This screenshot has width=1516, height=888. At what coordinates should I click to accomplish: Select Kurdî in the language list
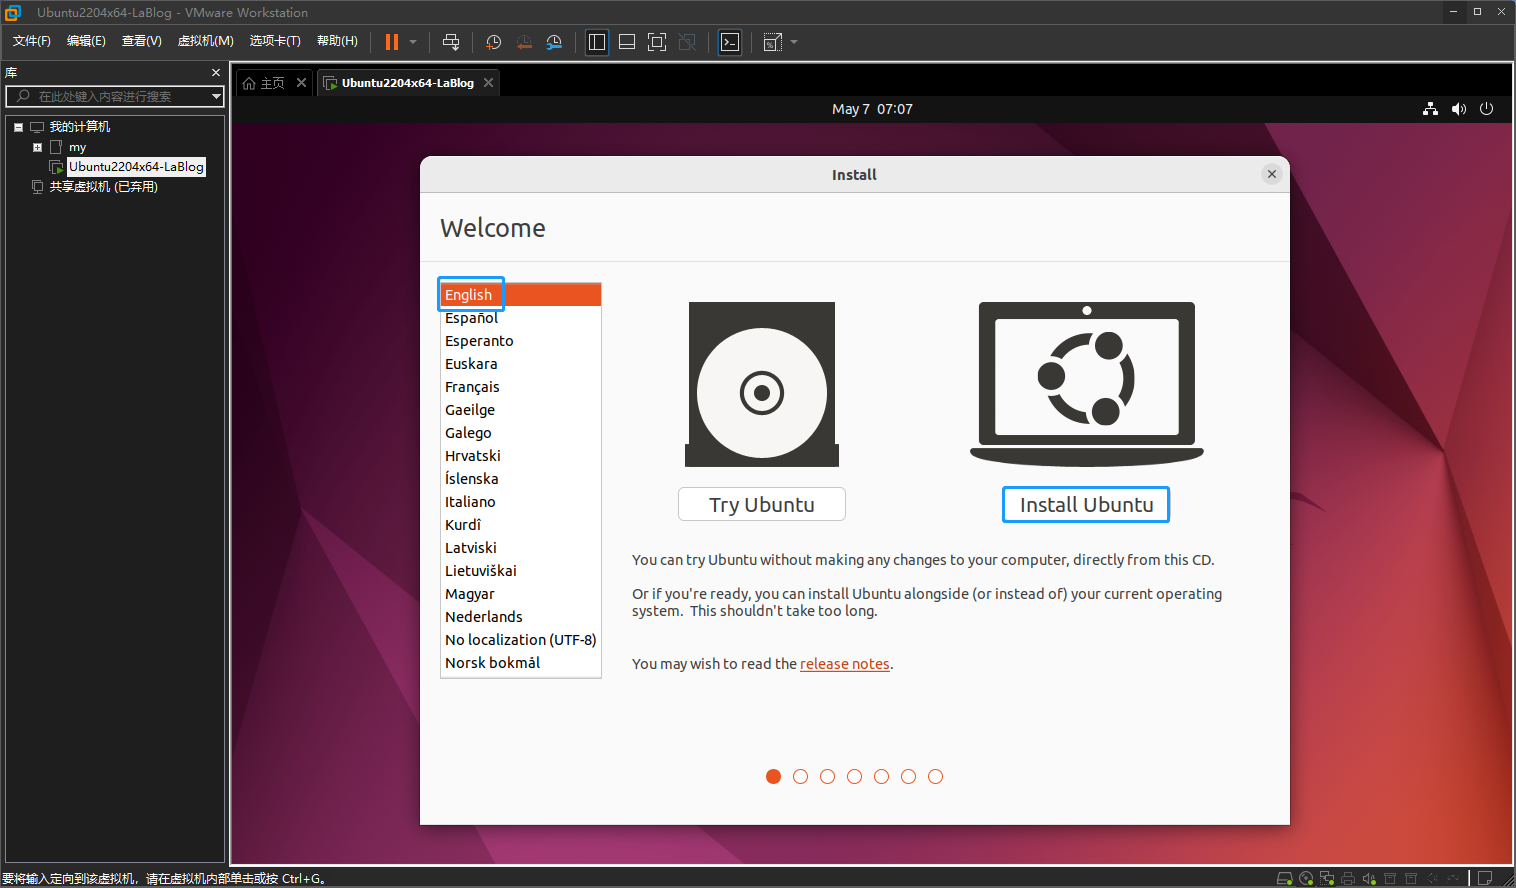click(x=521, y=525)
